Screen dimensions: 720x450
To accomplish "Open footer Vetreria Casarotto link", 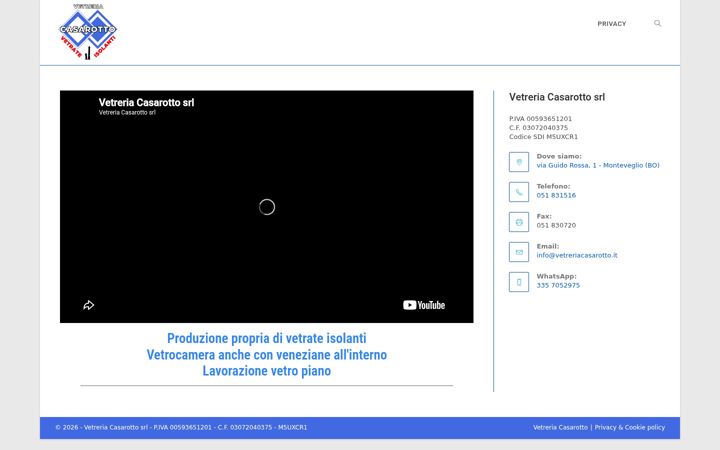I will (x=560, y=428).
